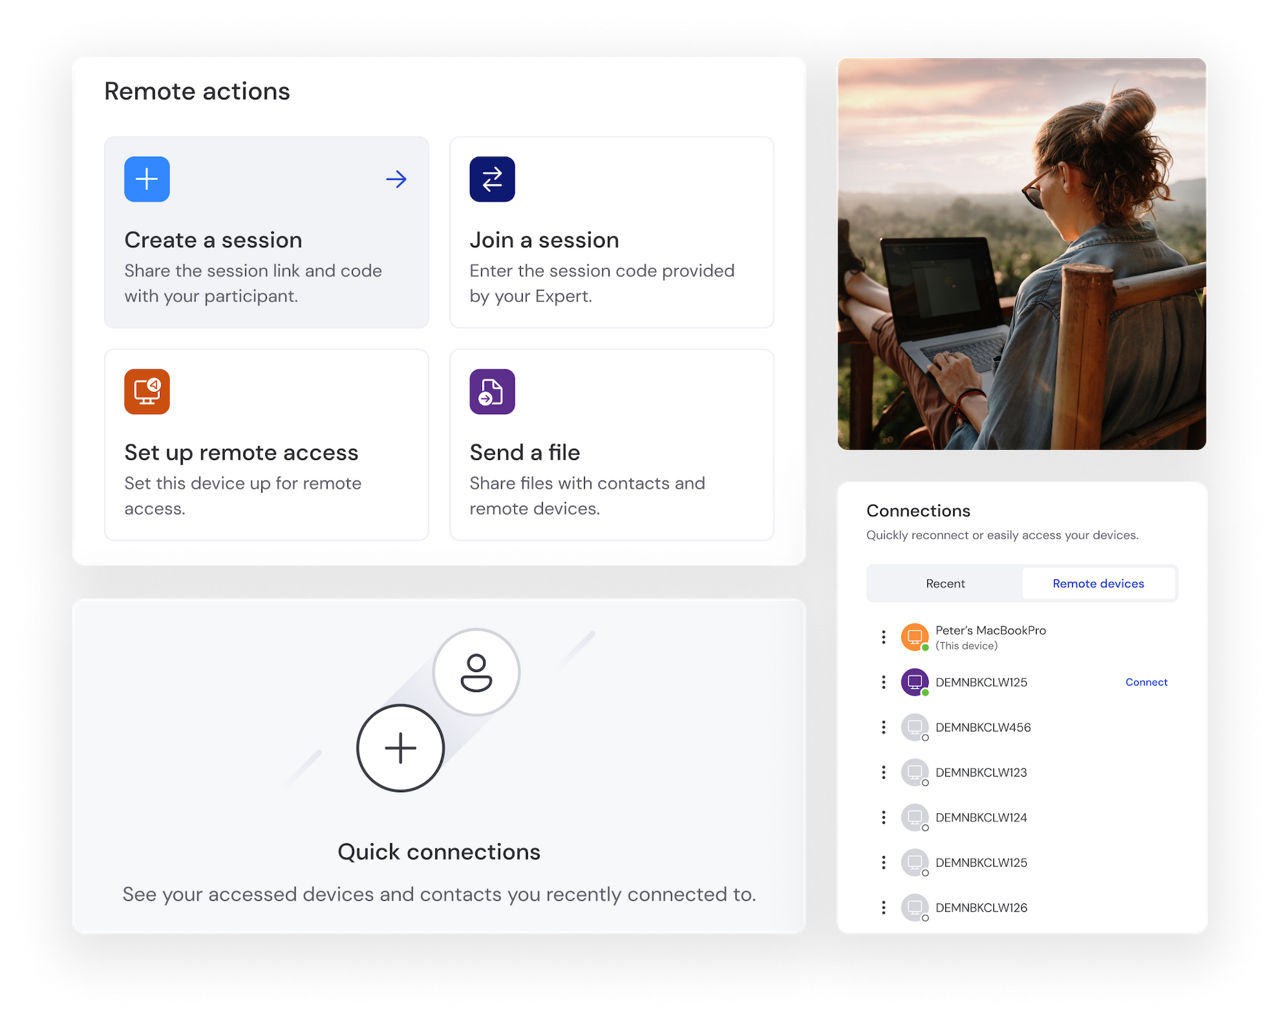This screenshot has width=1280, height=1022.
Task: Click the Join a session arrows icon
Action: (x=492, y=180)
